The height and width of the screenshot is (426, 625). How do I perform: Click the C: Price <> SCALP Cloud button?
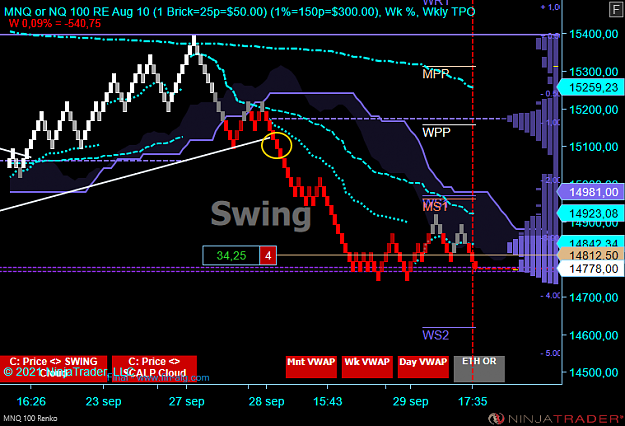point(154,368)
